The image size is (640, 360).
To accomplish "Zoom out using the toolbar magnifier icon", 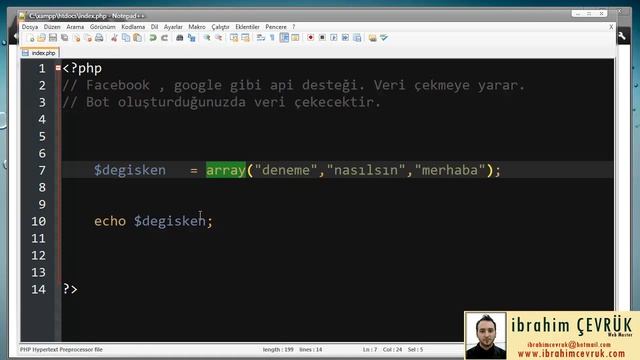I will (x=218, y=38).
